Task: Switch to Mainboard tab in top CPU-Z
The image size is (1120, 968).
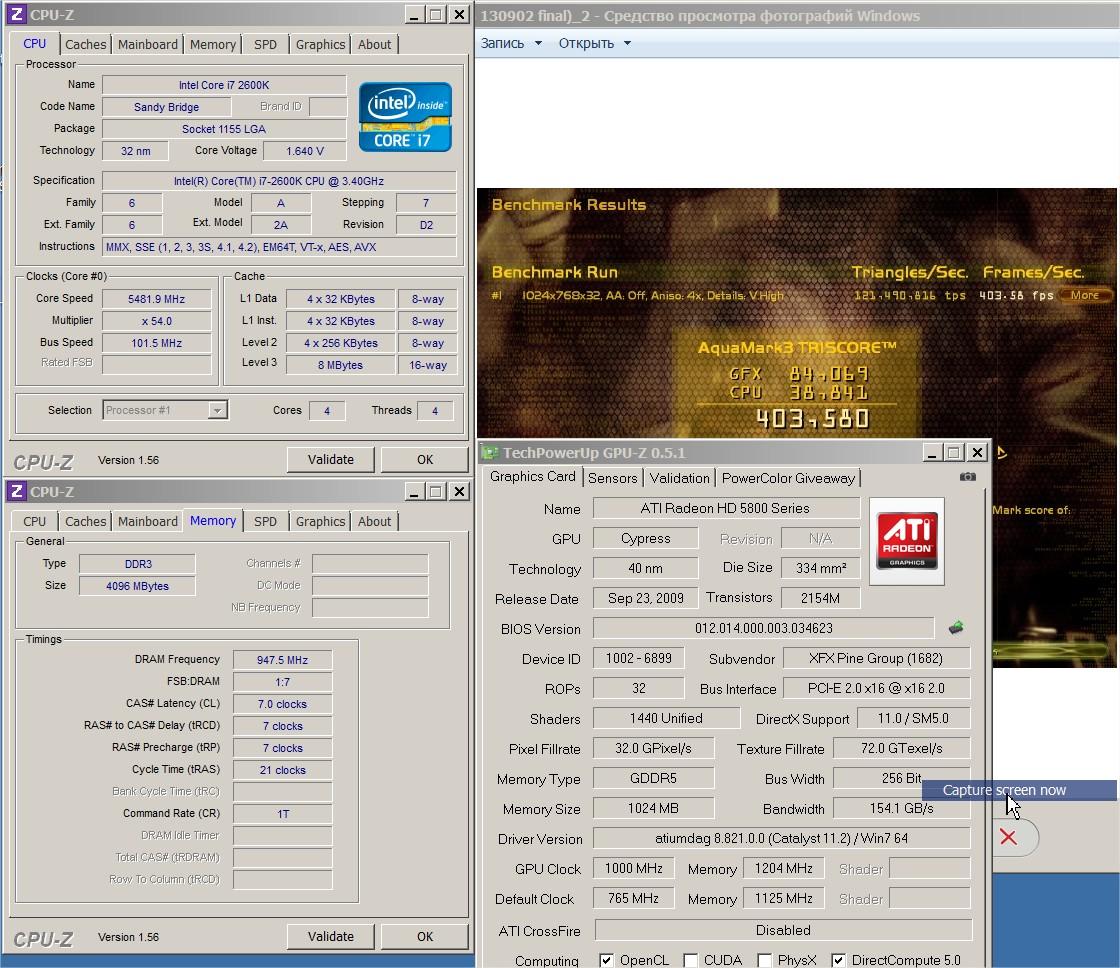Action: [148, 44]
